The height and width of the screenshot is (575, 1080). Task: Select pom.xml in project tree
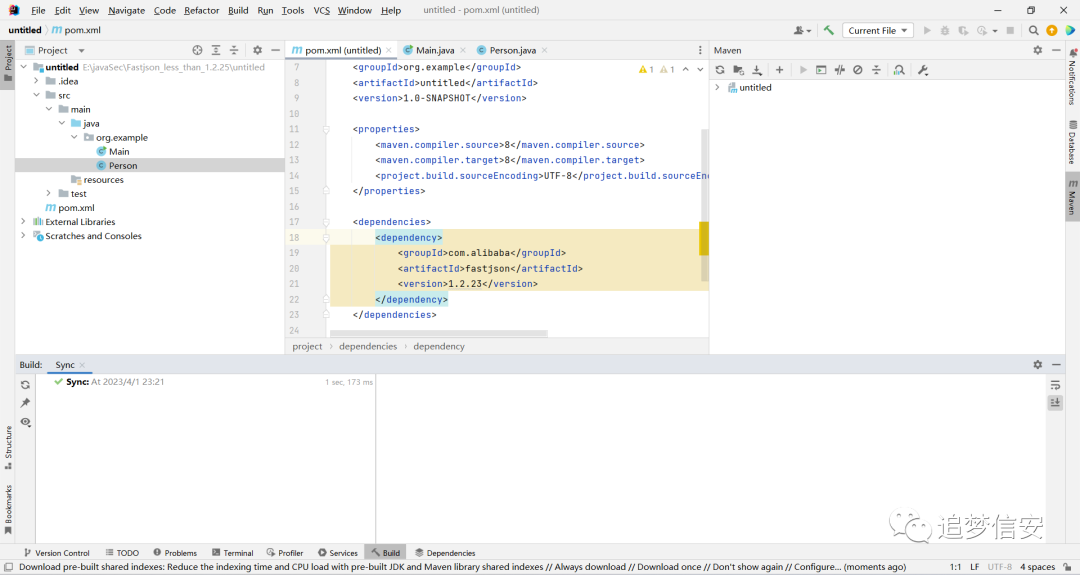76,208
